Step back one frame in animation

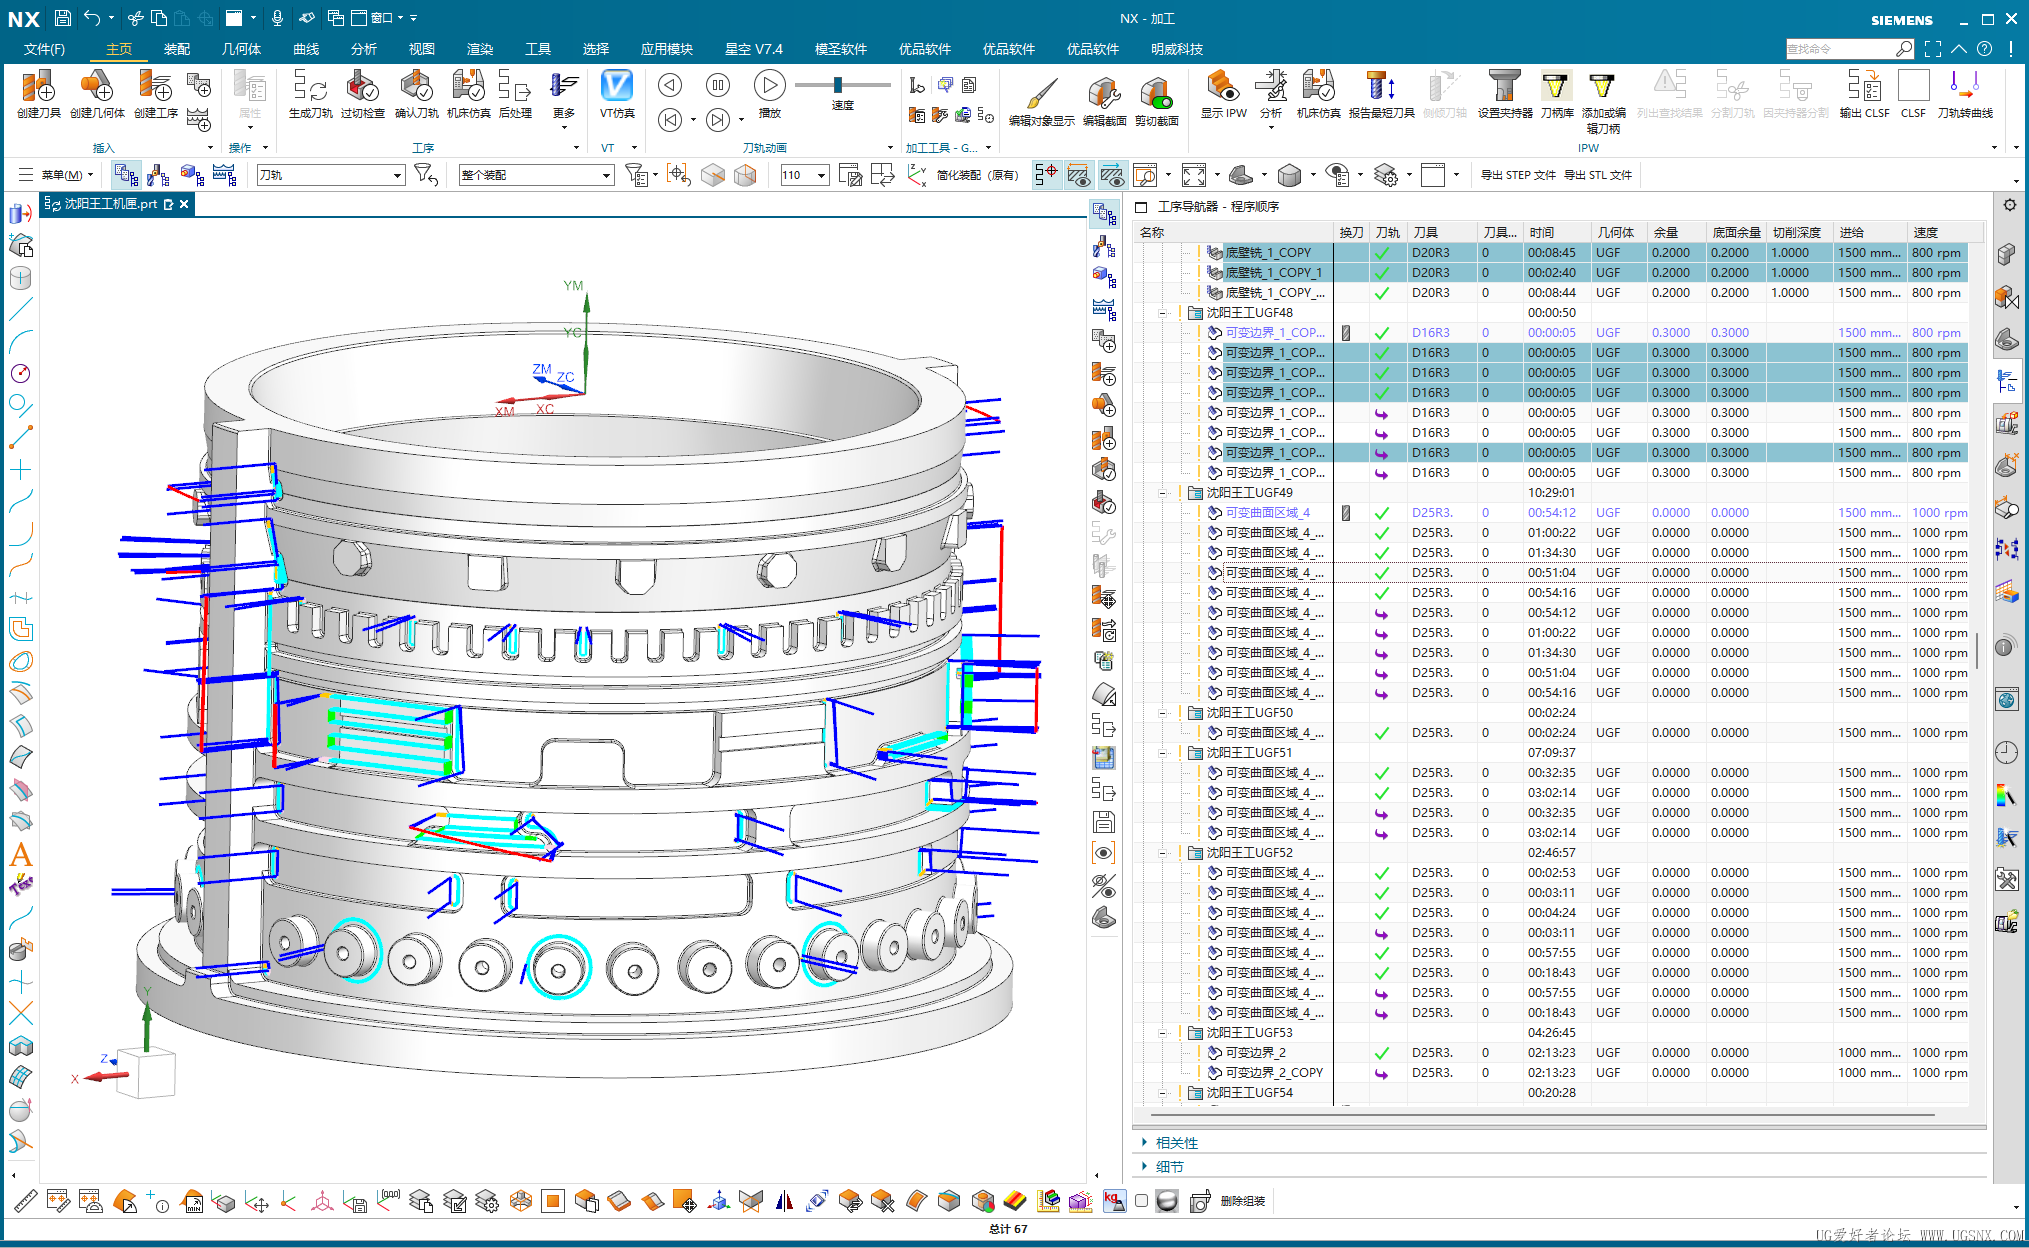tap(670, 120)
